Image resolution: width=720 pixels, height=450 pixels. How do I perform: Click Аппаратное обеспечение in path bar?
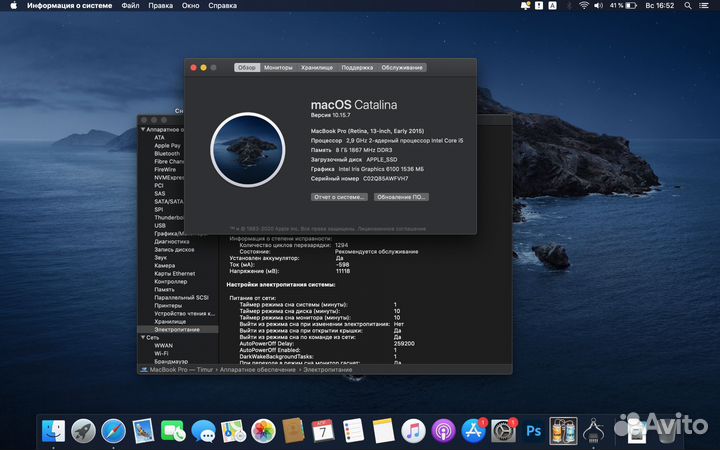(x=258, y=370)
